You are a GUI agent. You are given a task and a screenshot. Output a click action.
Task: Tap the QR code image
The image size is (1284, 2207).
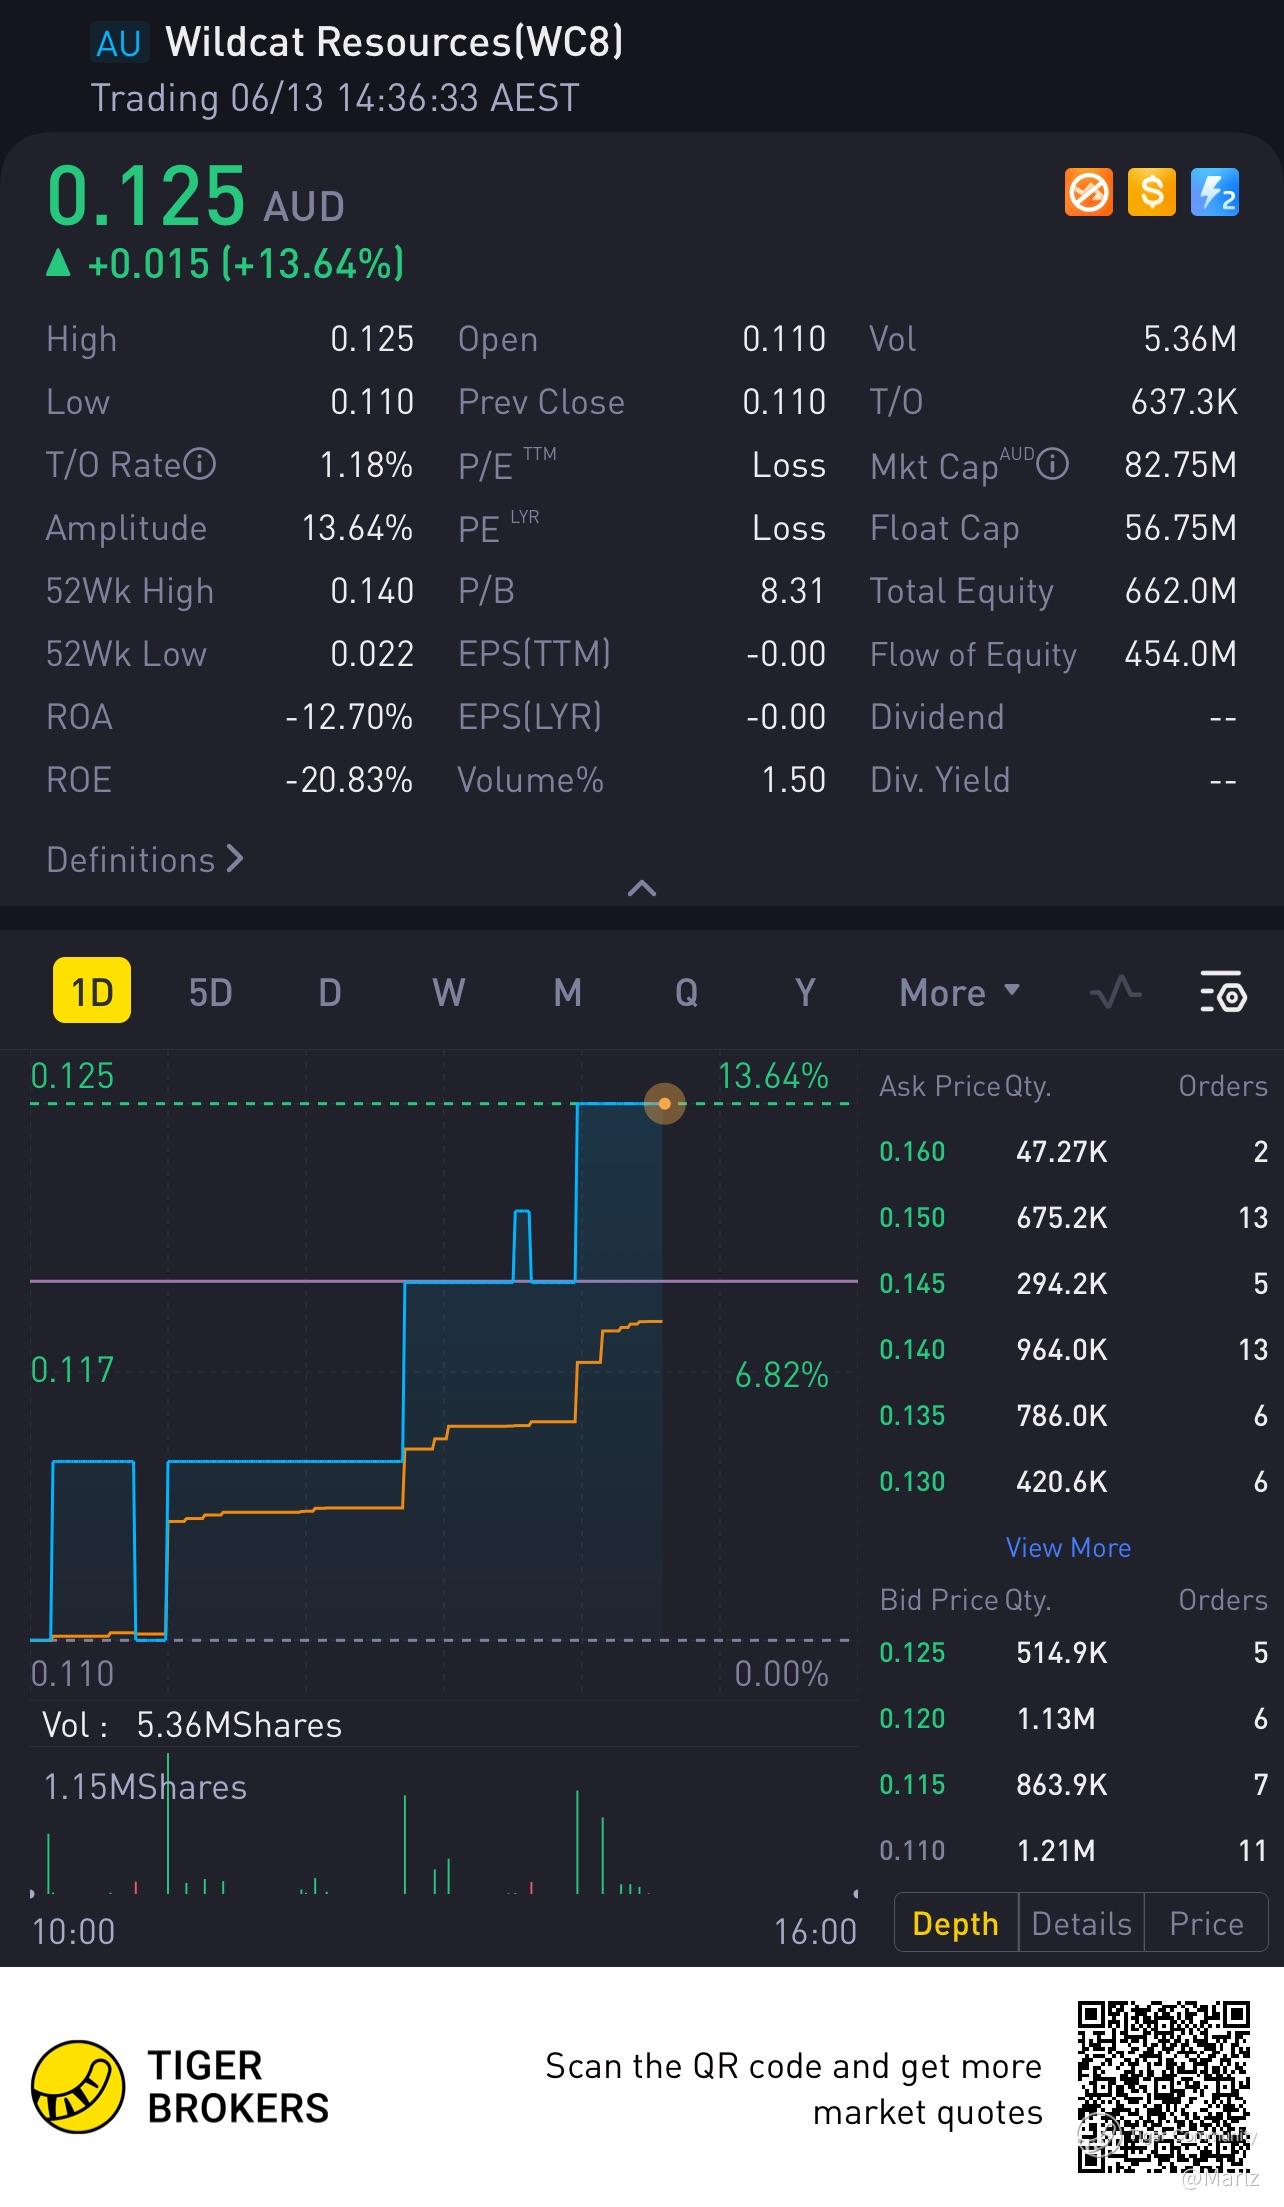coord(1164,2086)
